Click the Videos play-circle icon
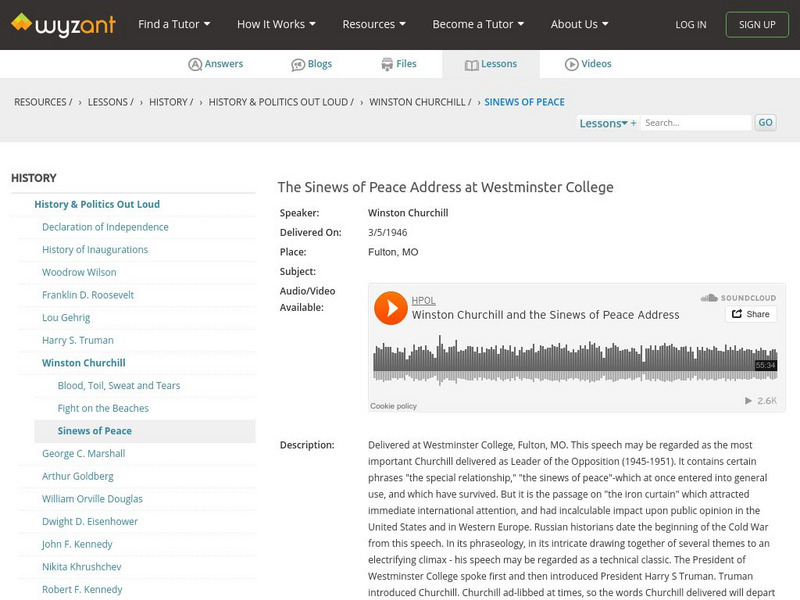The width and height of the screenshot is (800, 600). 572,64
